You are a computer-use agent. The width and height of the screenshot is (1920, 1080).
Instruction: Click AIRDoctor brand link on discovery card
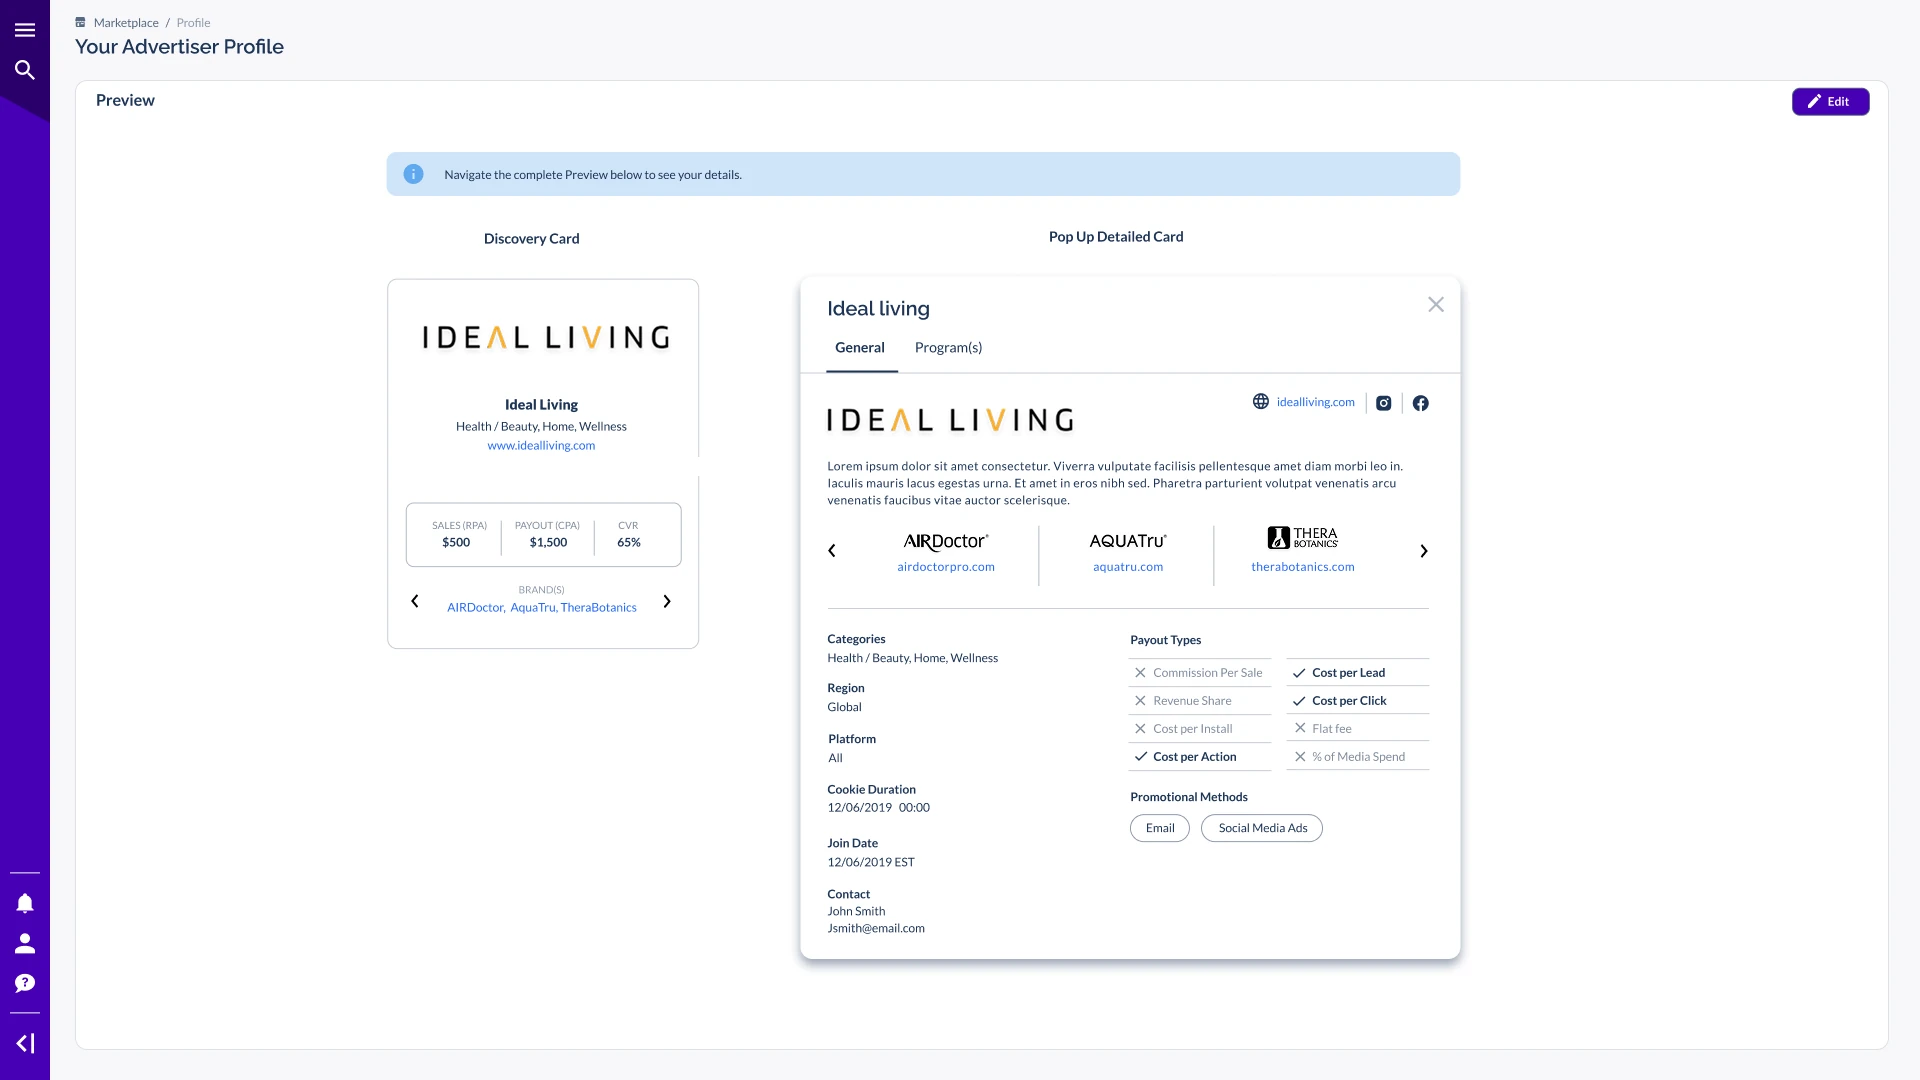tap(475, 608)
